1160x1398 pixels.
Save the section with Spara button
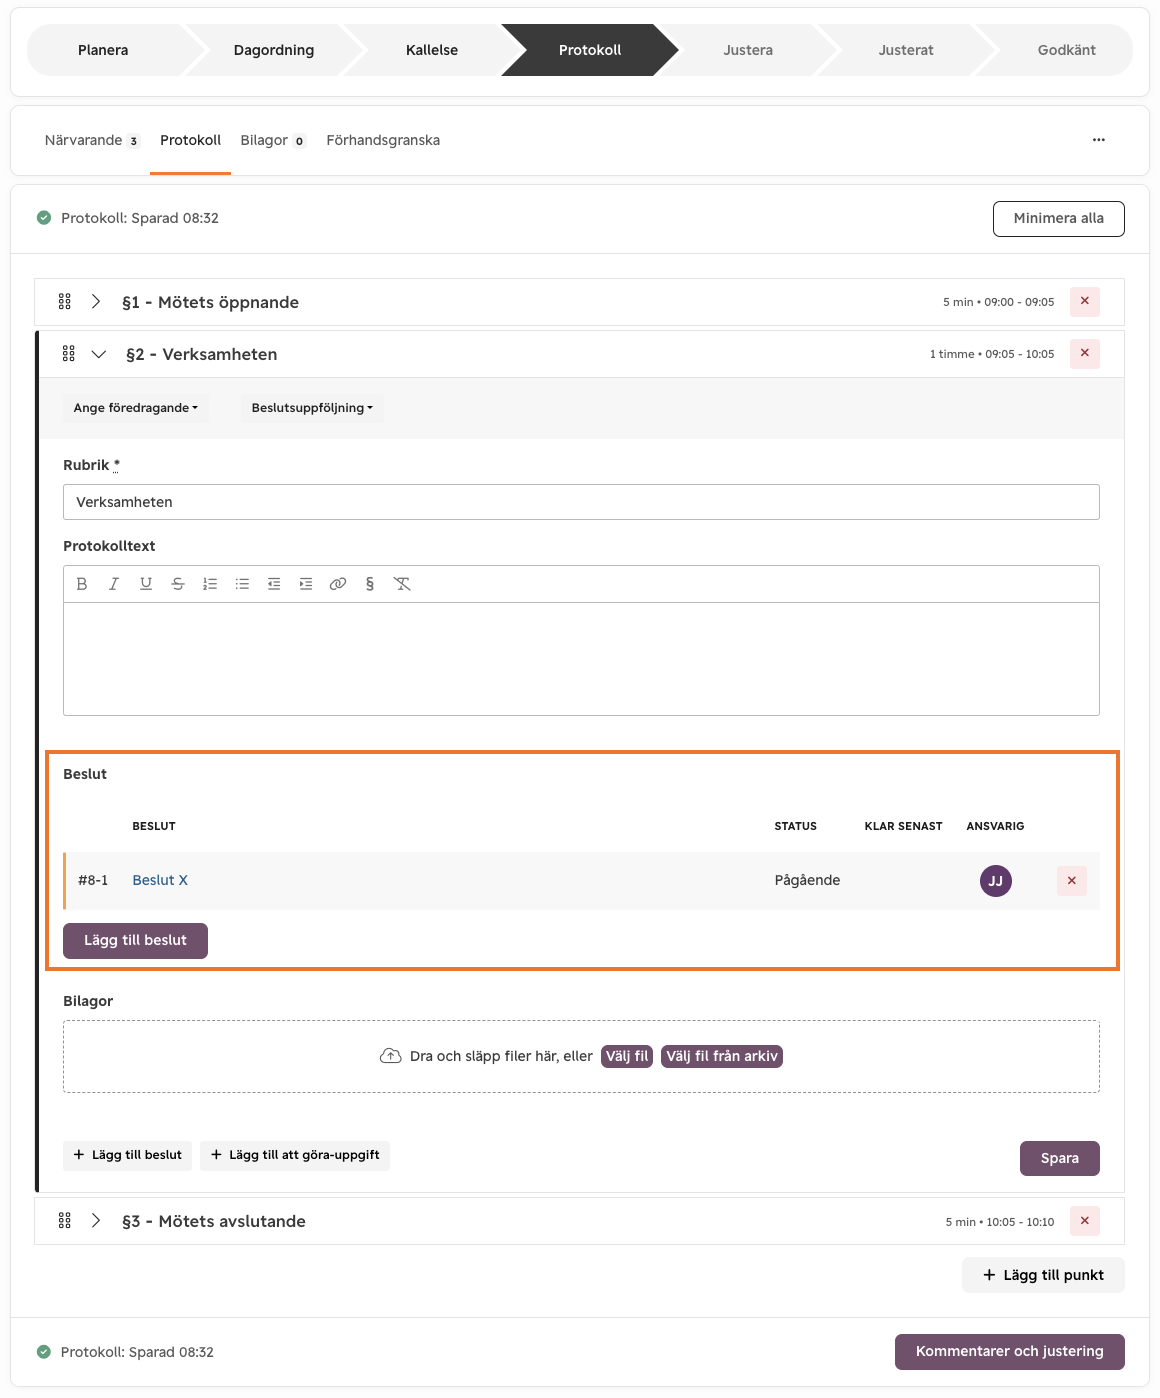[1059, 1158]
